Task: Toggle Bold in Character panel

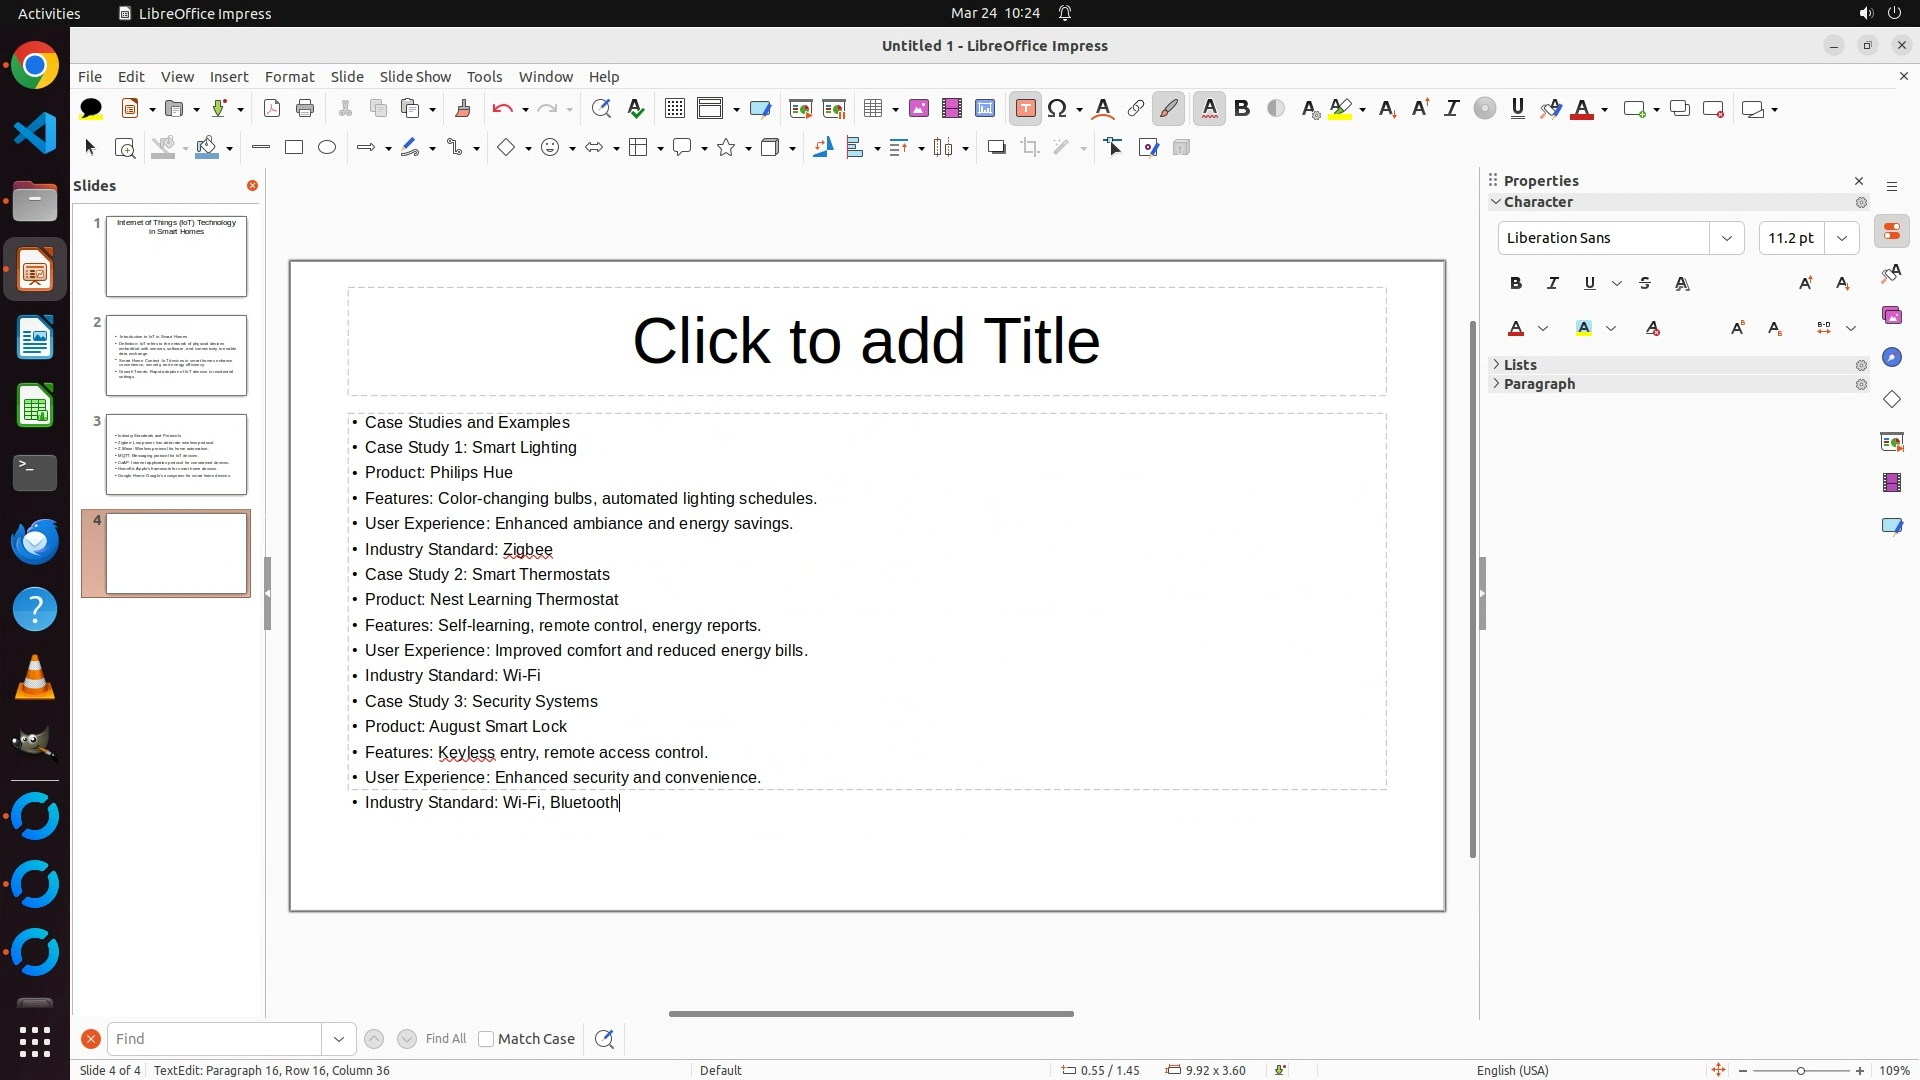Action: pos(1516,284)
